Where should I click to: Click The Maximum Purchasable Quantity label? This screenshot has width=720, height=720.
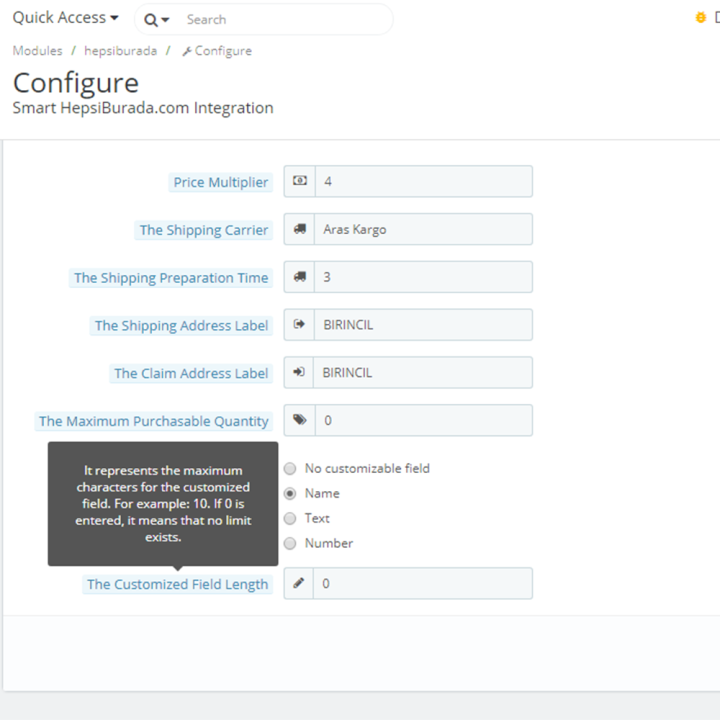[x=154, y=421]
